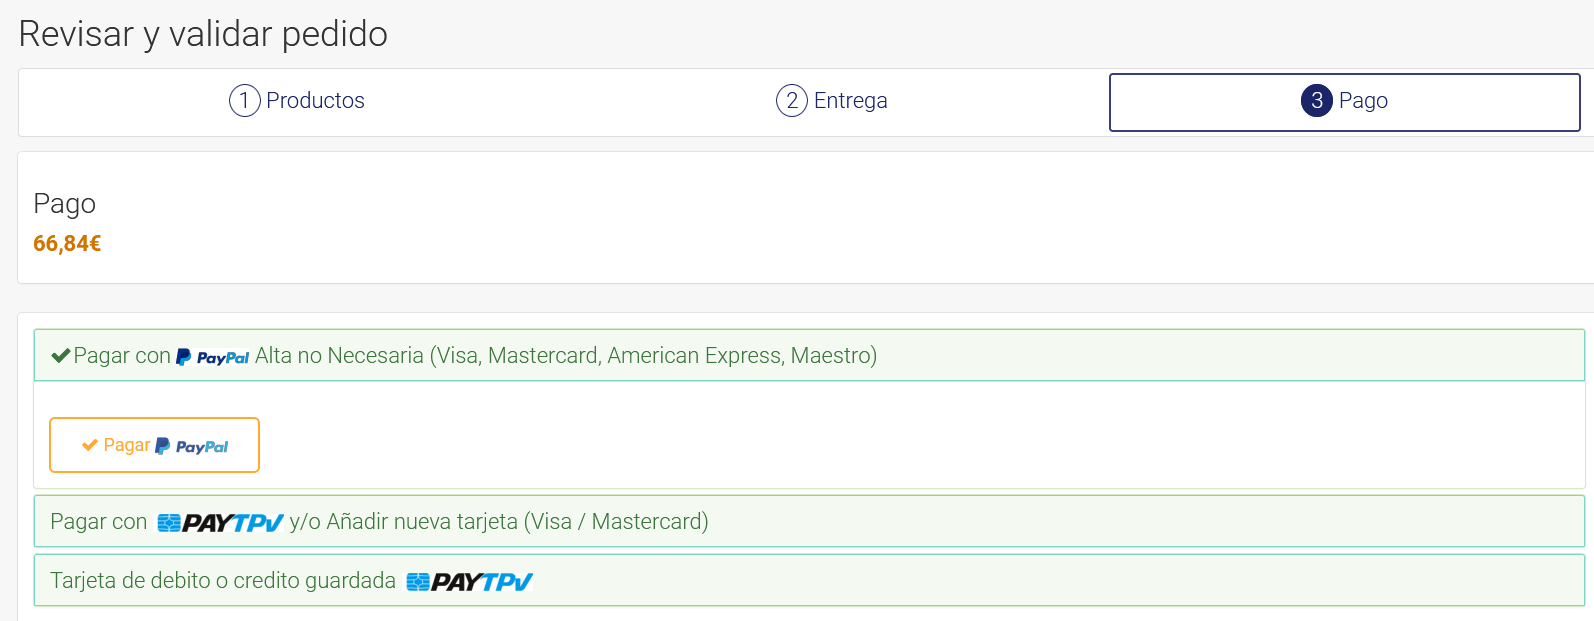Click PAYTPV logo beside saved card option

(x=470, y=581)
